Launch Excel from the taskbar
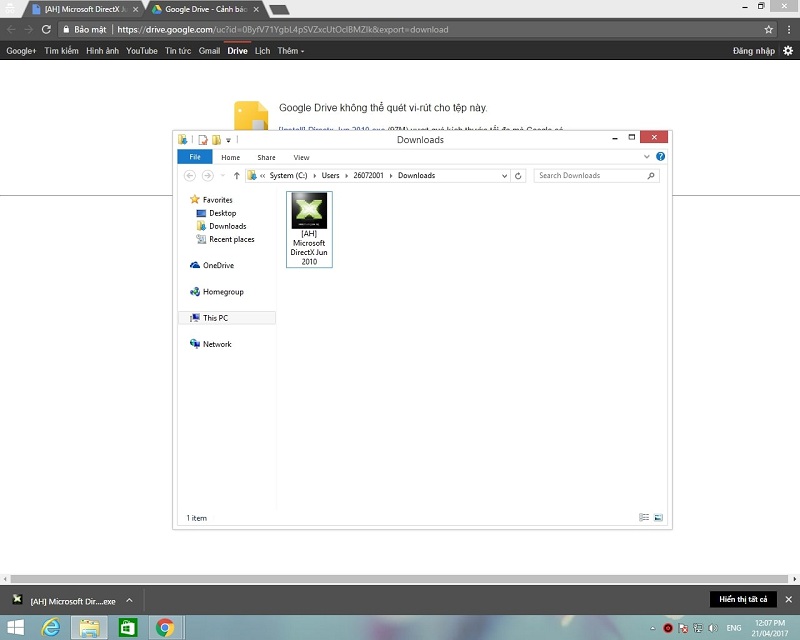This screenshot has width=800, height=640. click(128, 627)
